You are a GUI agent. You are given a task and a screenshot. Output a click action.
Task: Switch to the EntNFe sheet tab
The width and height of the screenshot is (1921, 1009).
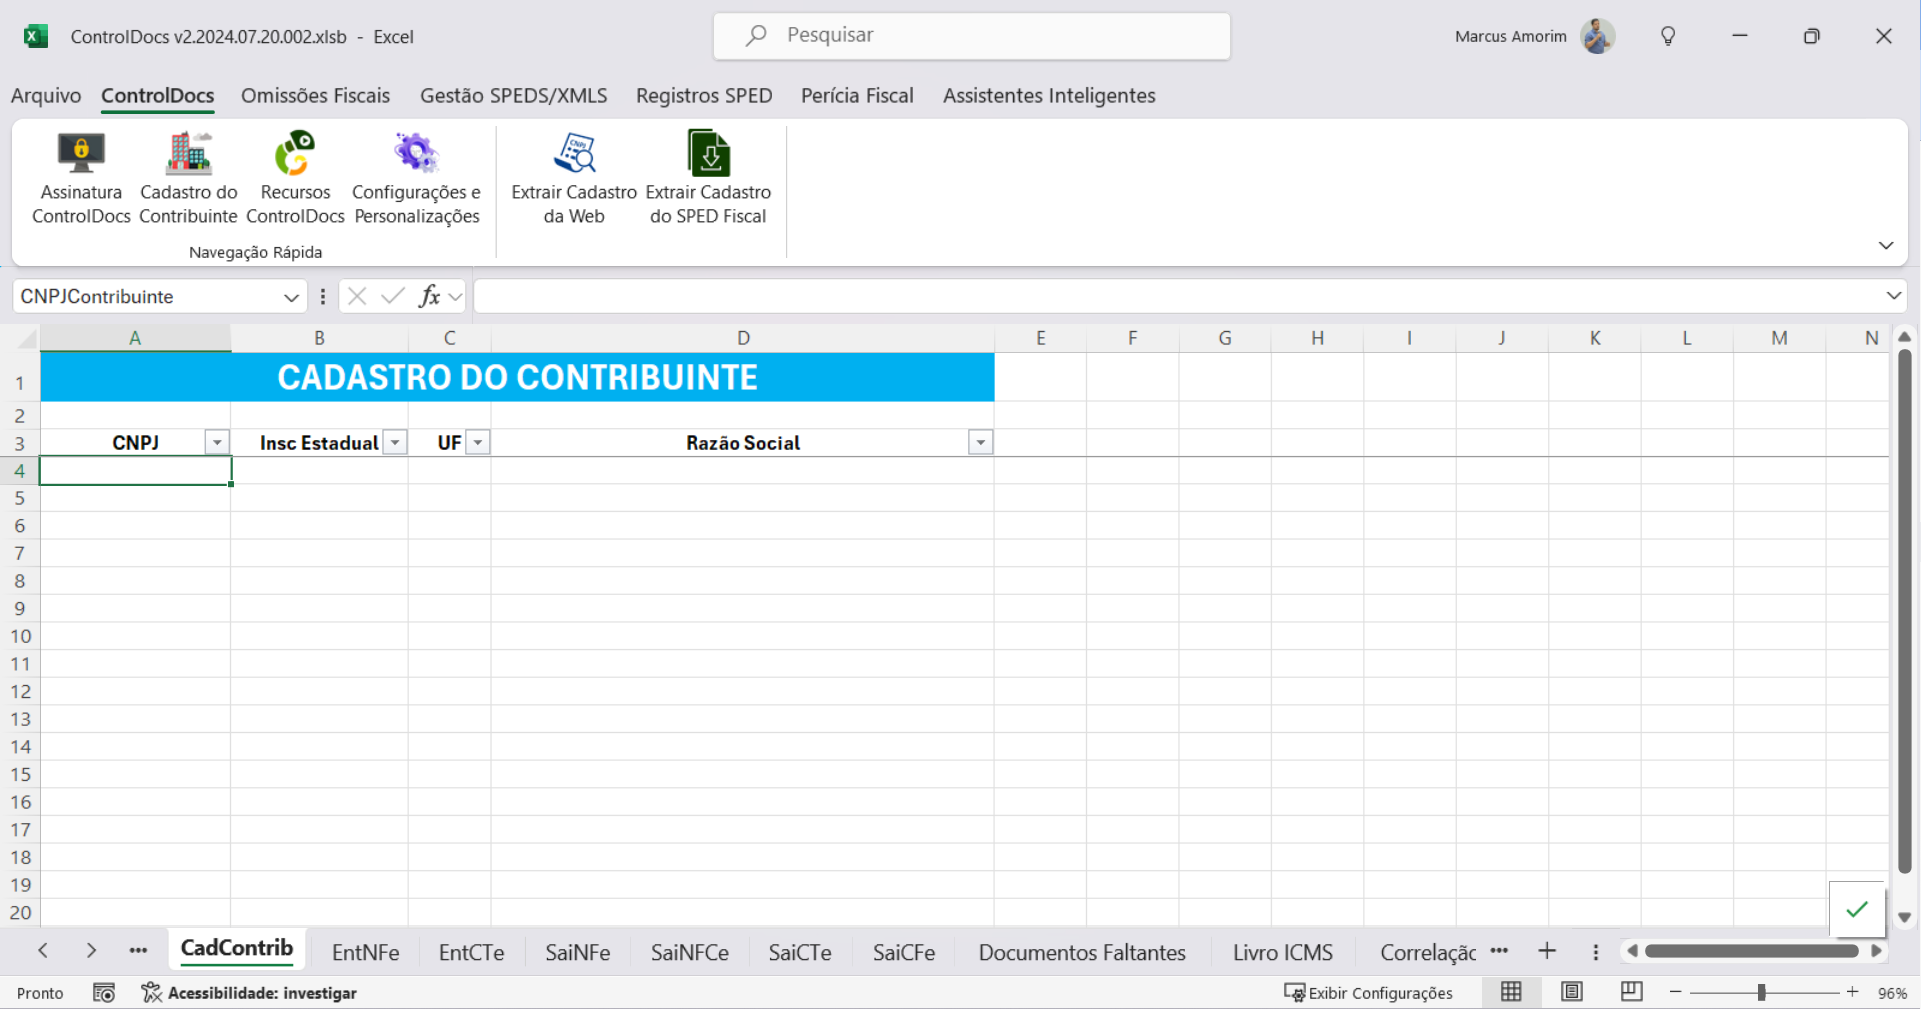tap(365, 953)
